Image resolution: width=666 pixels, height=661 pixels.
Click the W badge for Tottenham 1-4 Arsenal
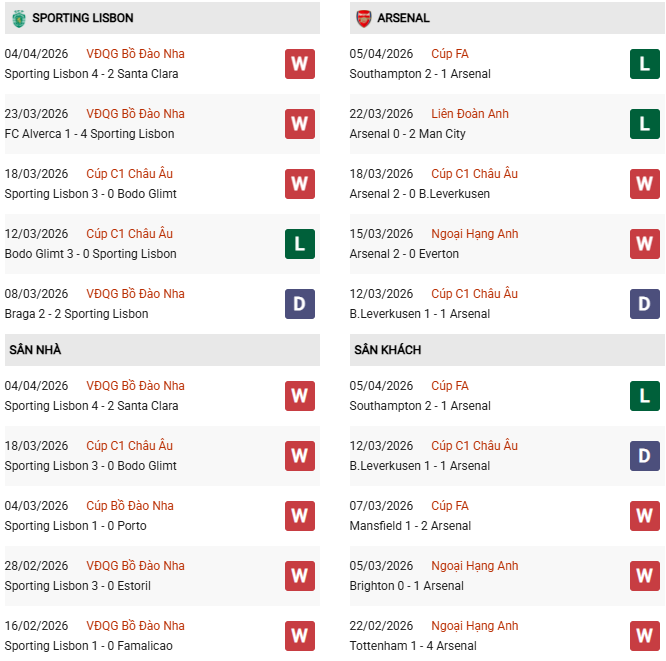tap(645, 636)
